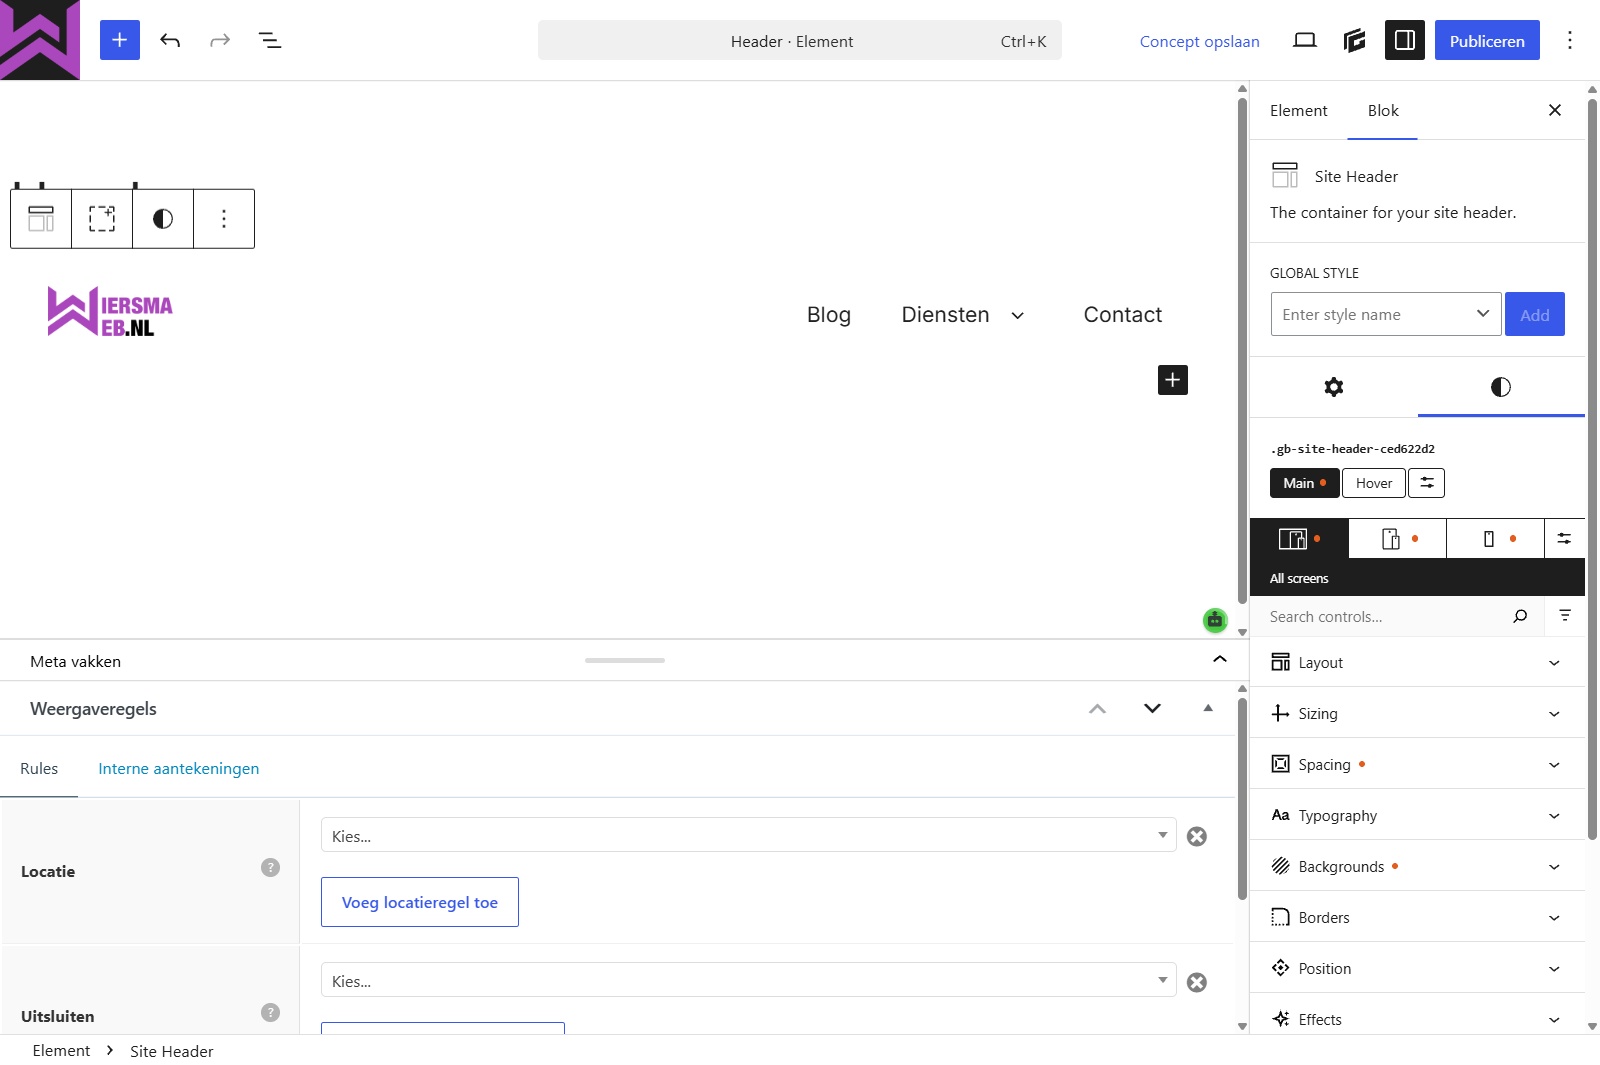Redo the last undone change
The width and height of the screenshot is (1600, 1065).
coord(220,40)
